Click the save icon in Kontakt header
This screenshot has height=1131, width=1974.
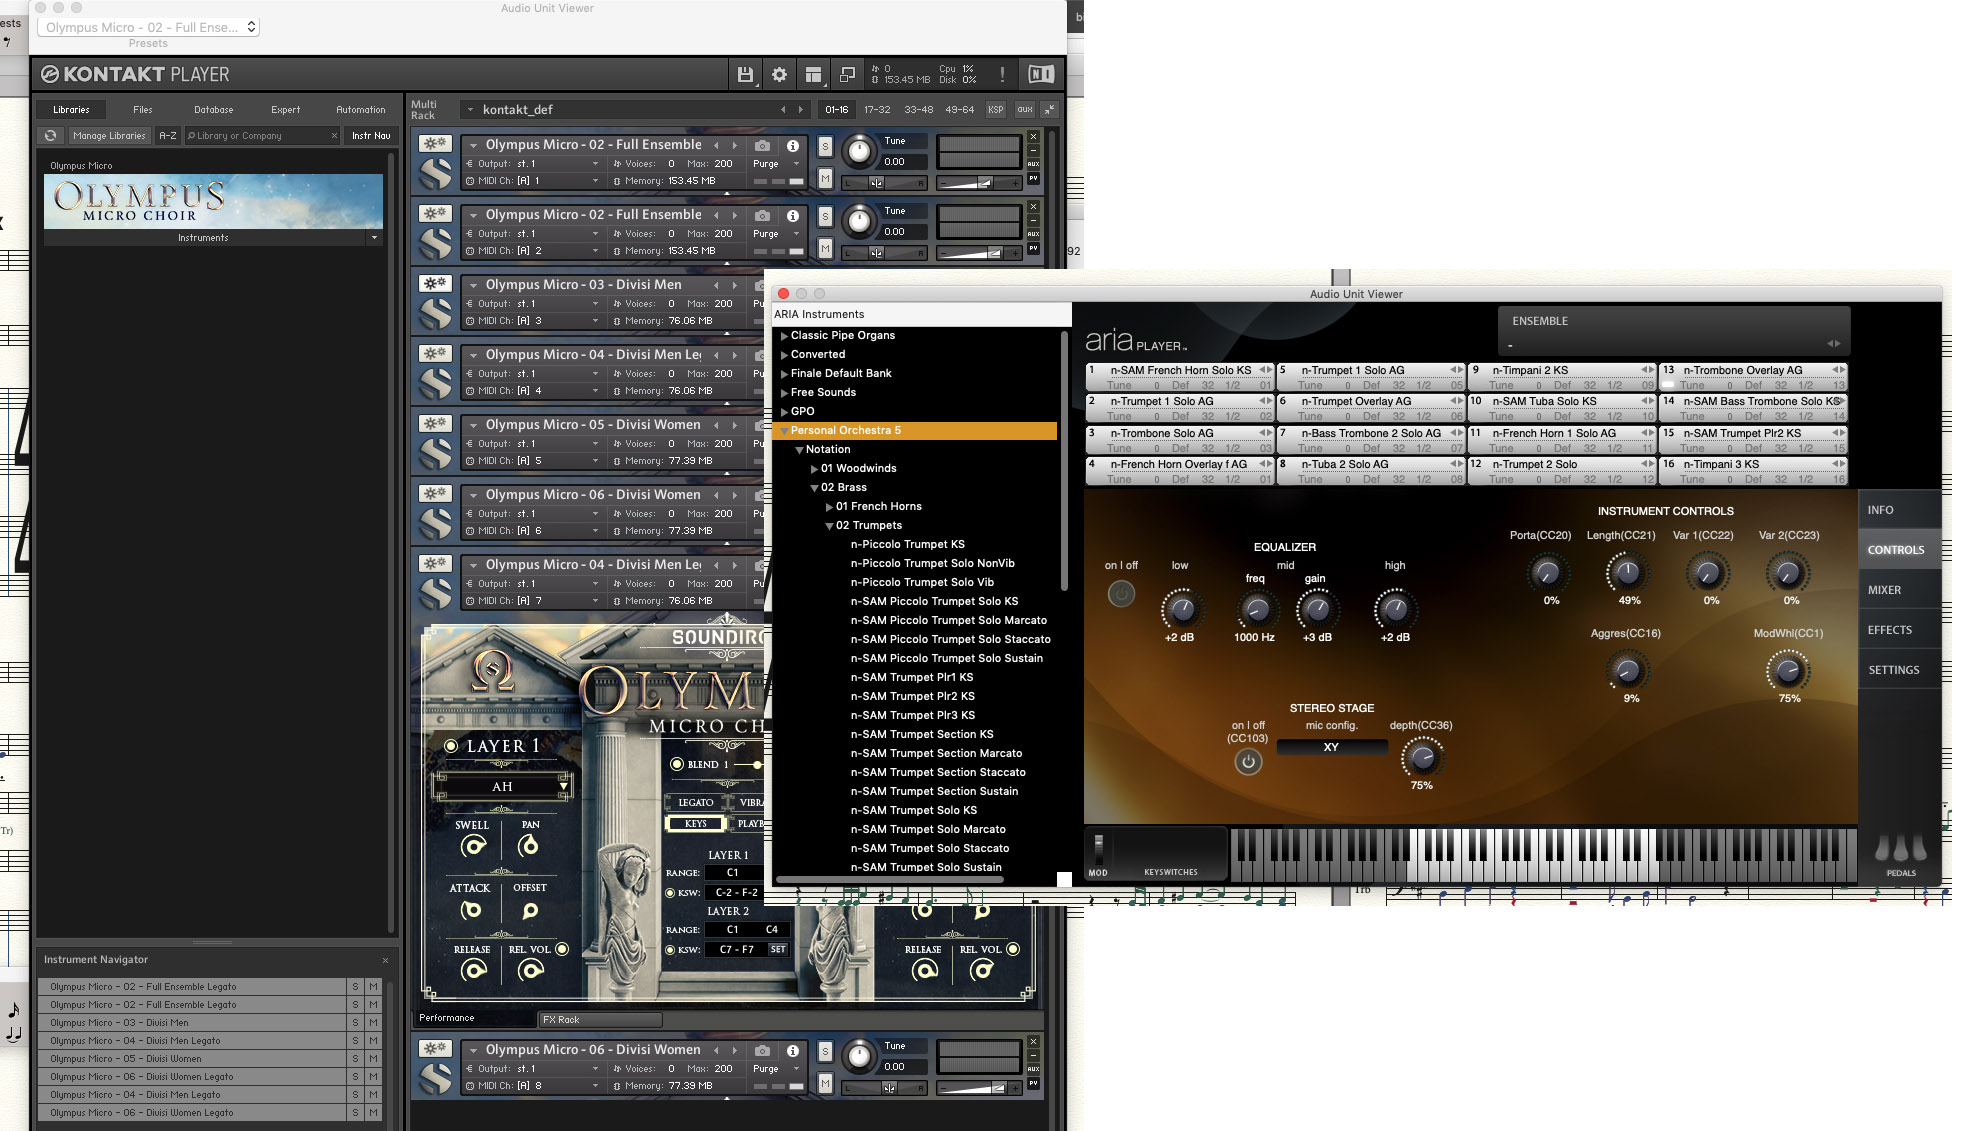745,74
